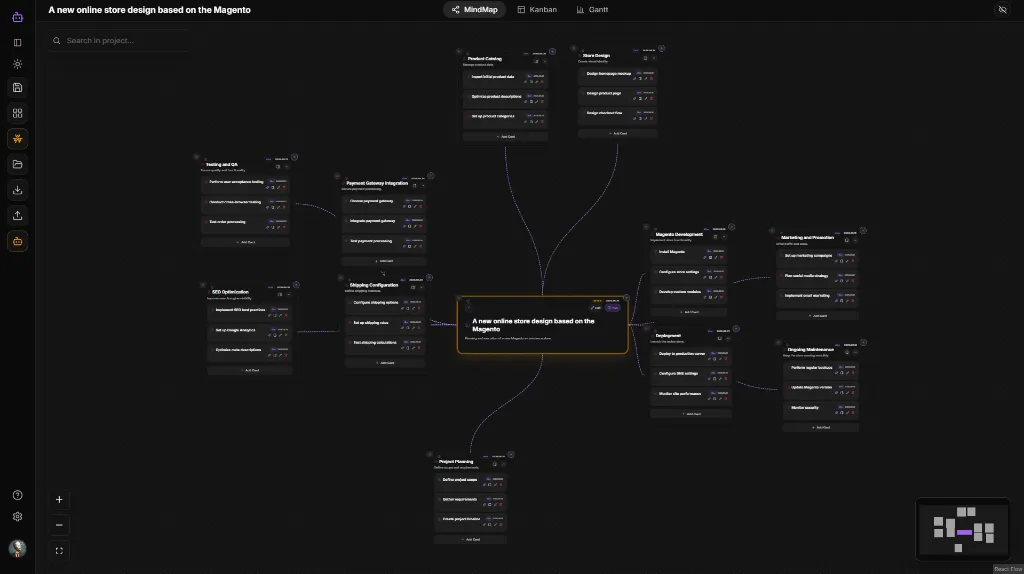Image resolution: width=1024 pixels, height=574 pixels.
Task: Switch to the MindMap view tab
Action: pyautogui.click(x=475, y=10)
